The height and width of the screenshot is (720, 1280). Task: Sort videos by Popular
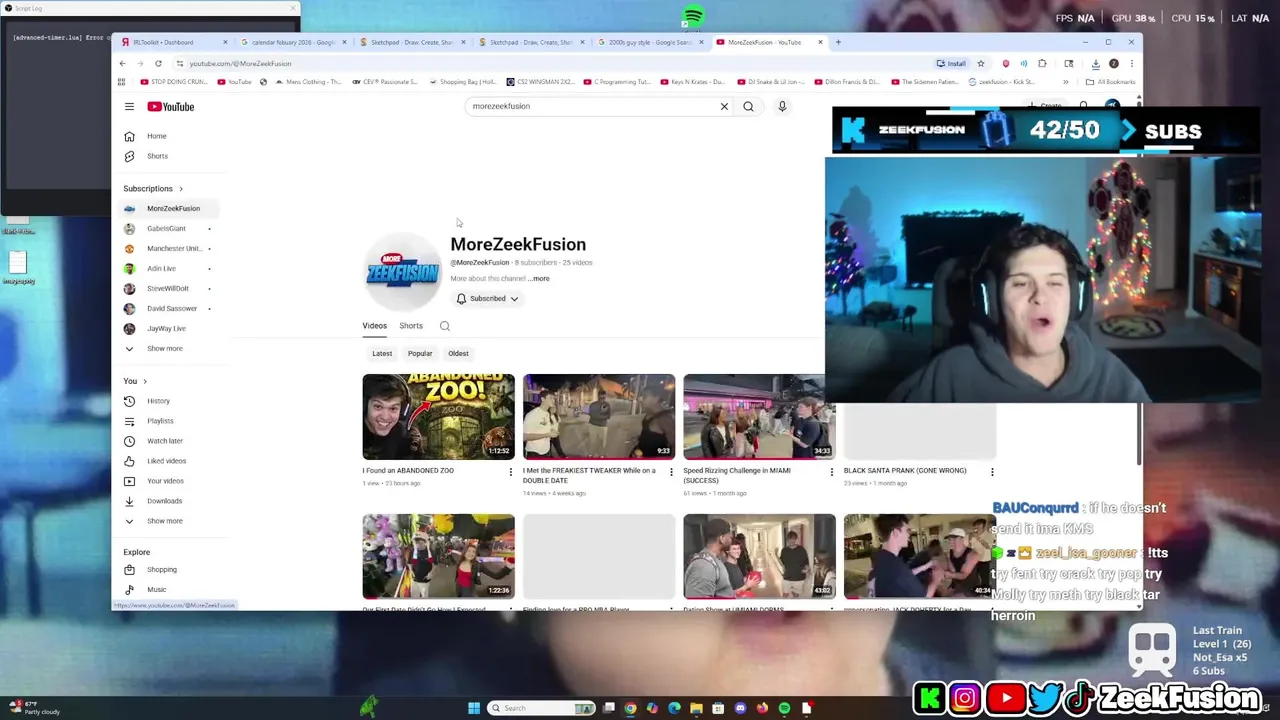[x=420, y=353]
